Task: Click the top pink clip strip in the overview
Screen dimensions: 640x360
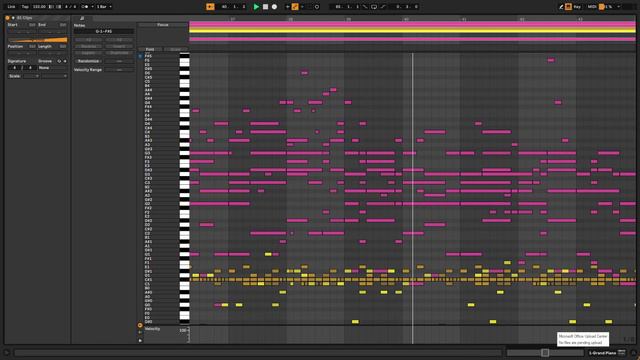Action: [x=412, y=24]
